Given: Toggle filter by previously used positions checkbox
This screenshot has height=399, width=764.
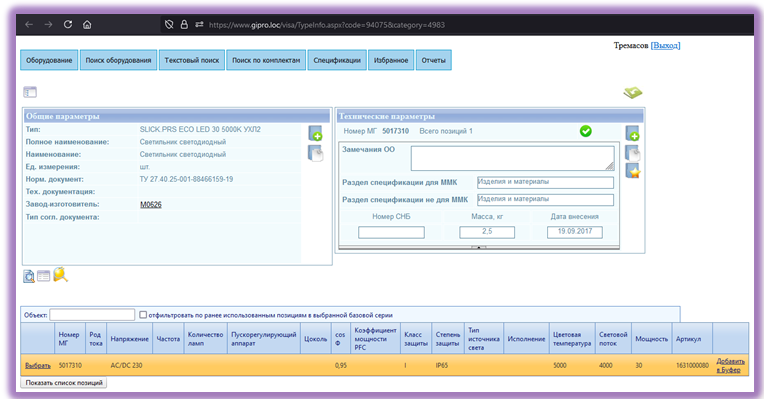Looking at the screenshot, I should pos(143,315).
